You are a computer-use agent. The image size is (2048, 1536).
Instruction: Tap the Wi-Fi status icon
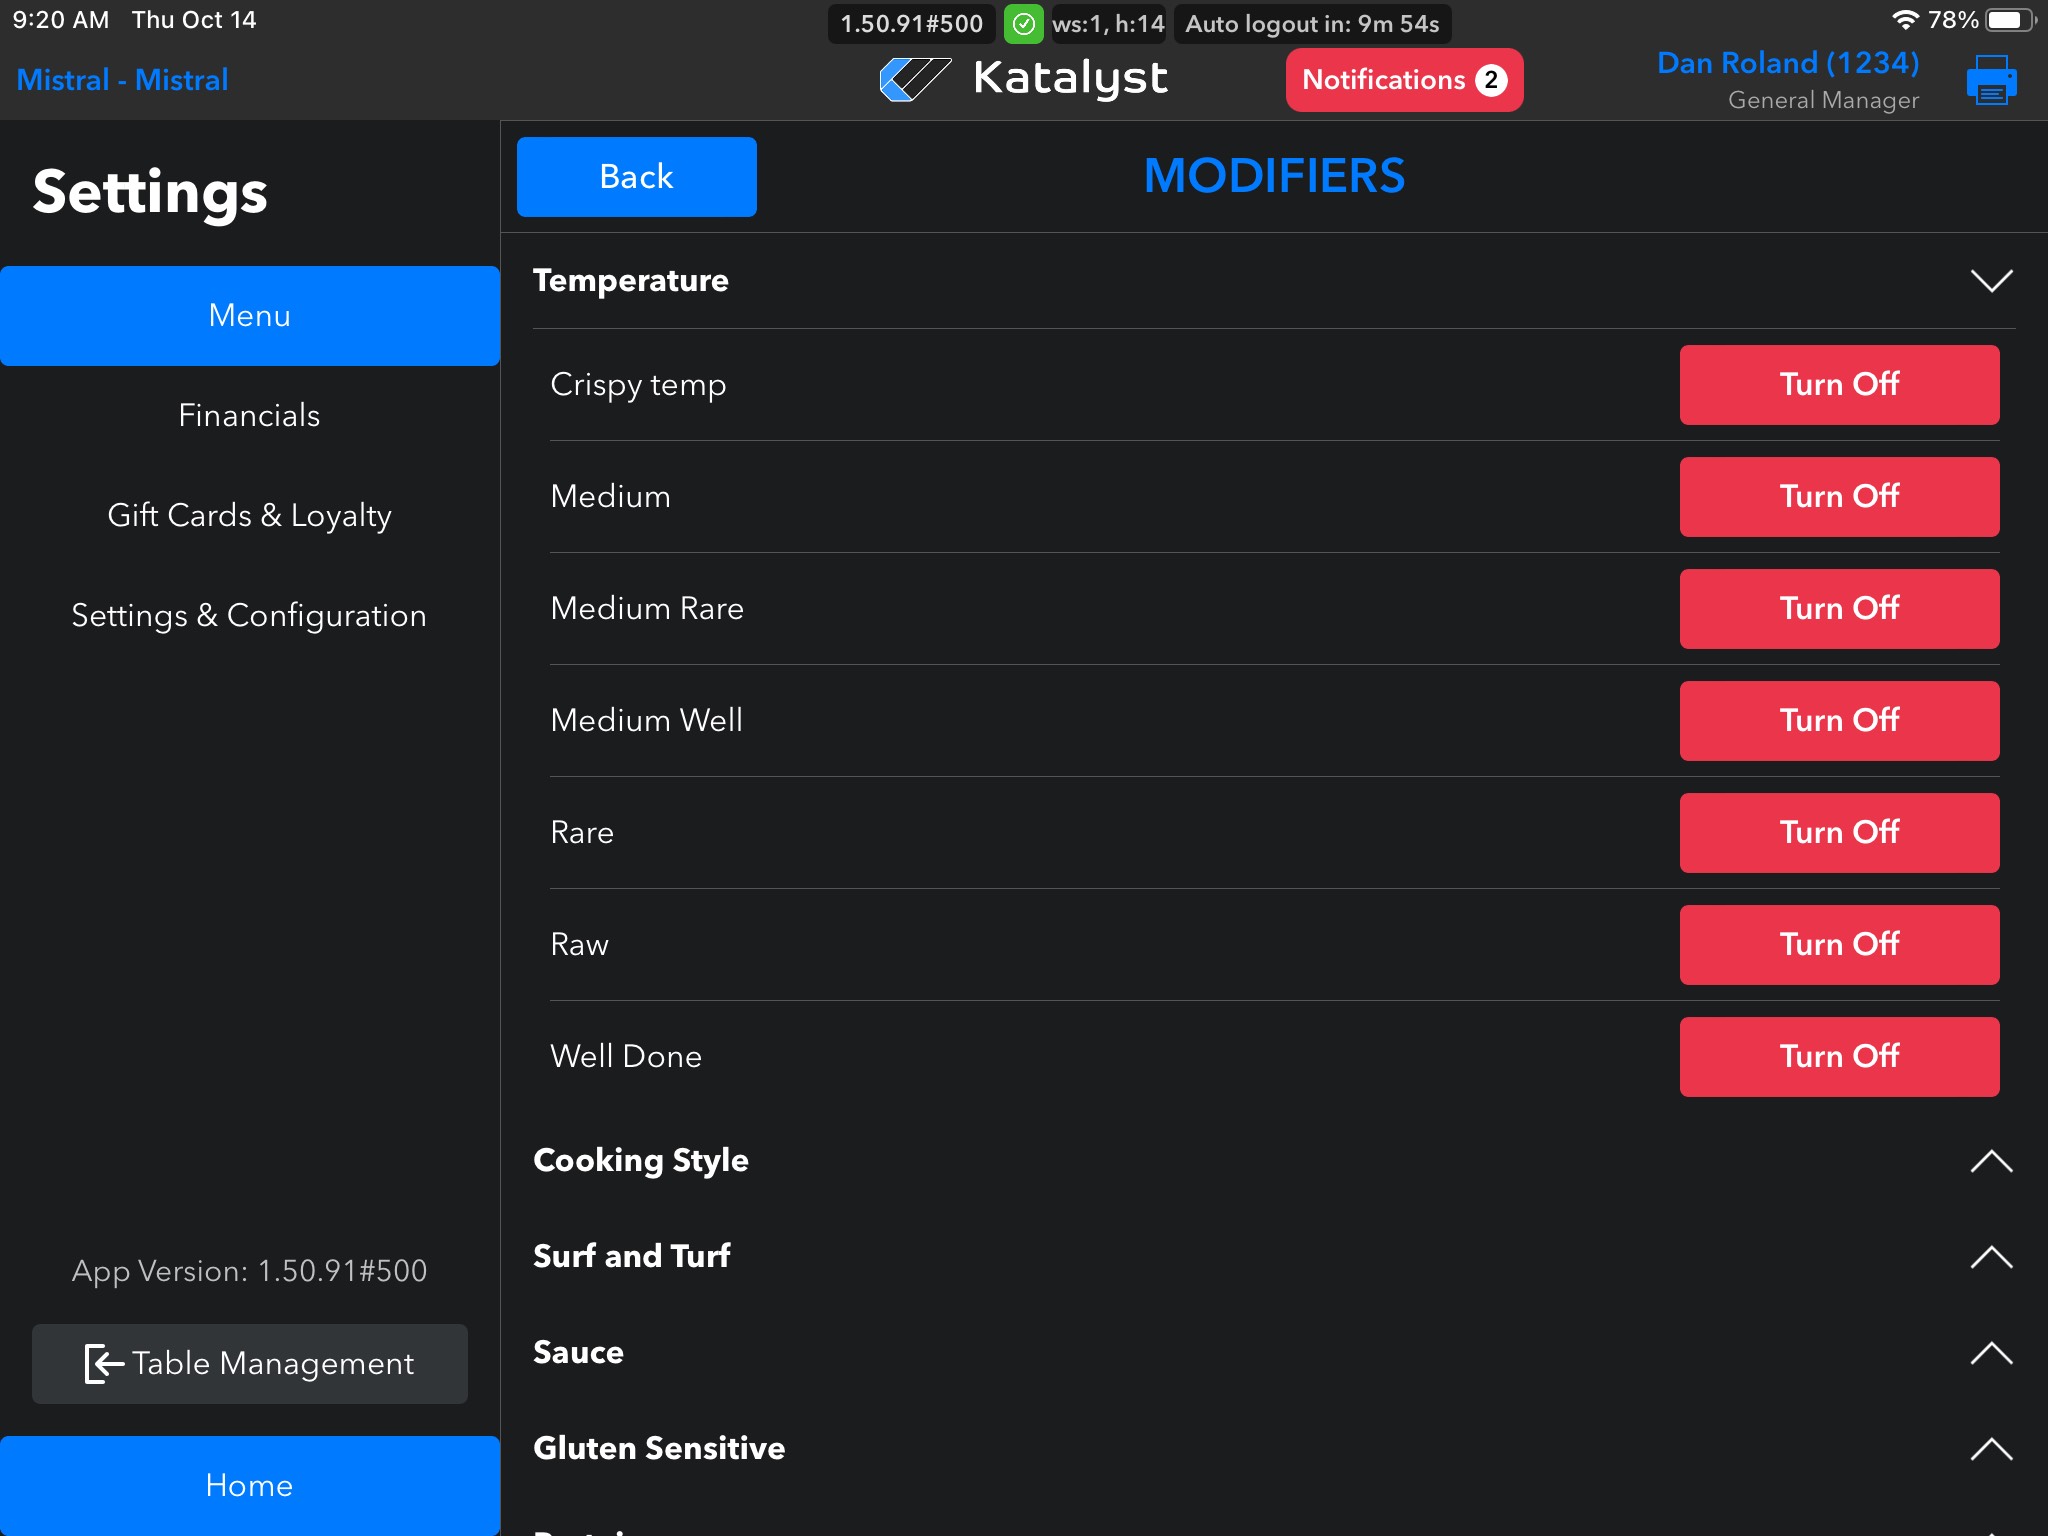coord(1905,20)
